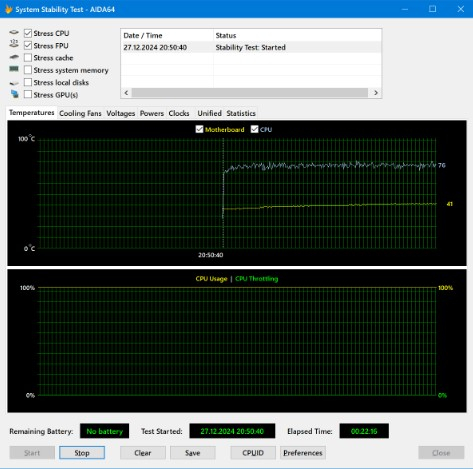
Task: Open the Statistics tab
Action: (241, 113)
